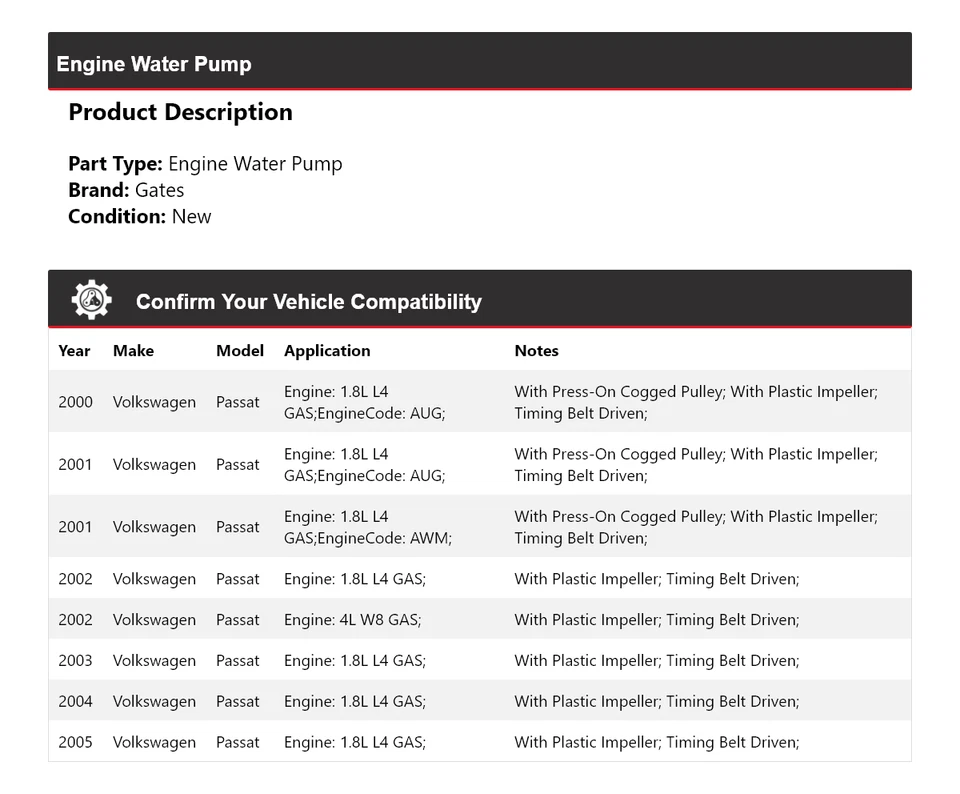Select the Product Description heading
Viewport: 960px width, 794px height.
[180, 112]
